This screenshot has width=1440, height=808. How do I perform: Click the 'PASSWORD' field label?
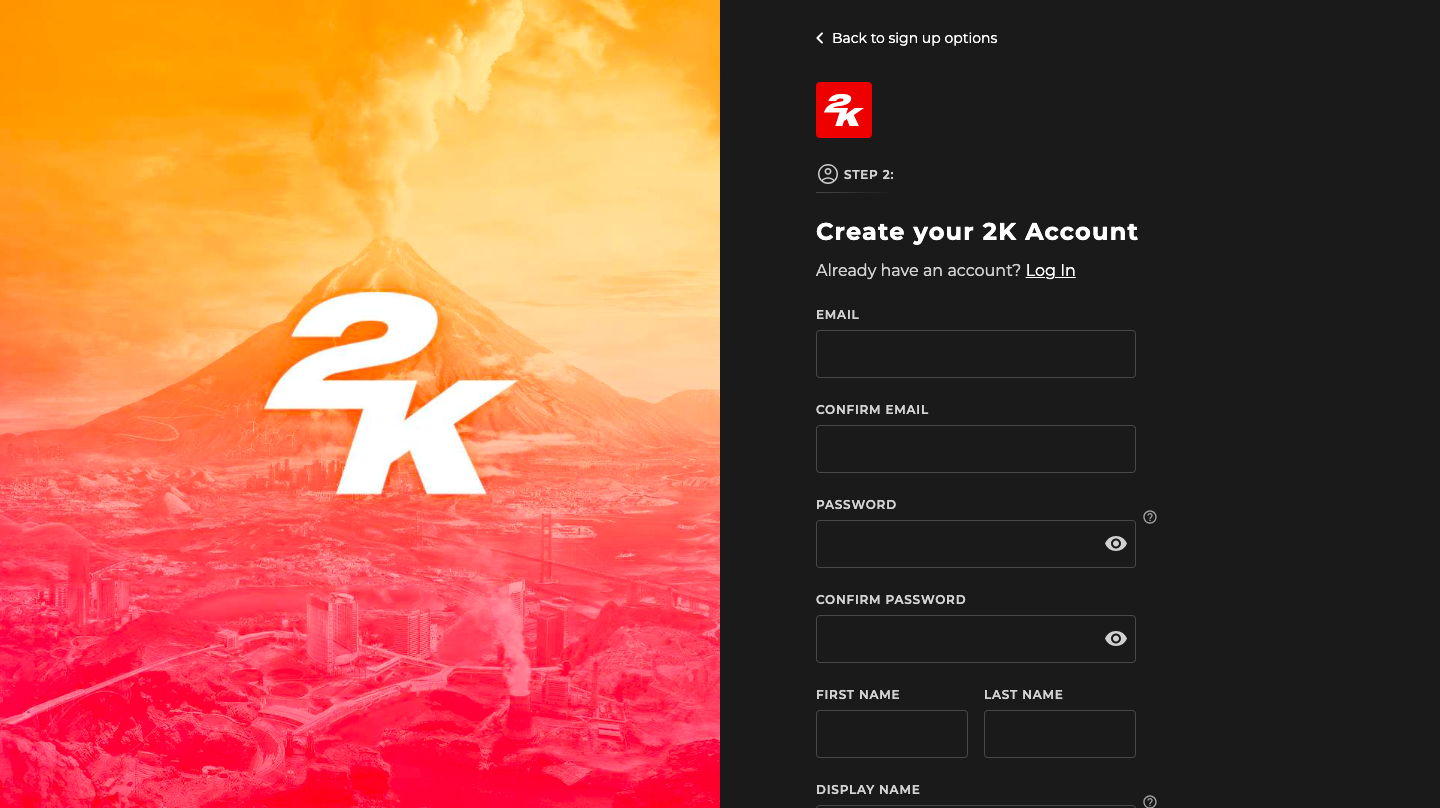point(856,505)
